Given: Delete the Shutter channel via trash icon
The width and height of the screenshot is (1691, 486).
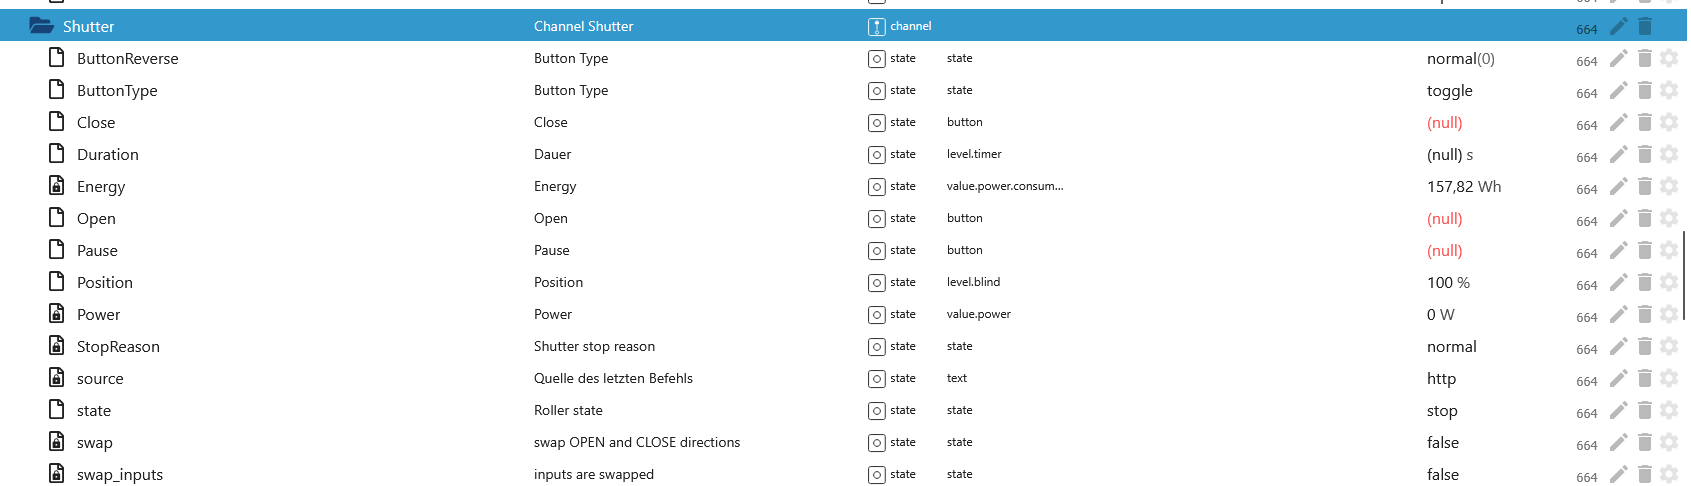Looking at the screenshot, I should [x=1645, y=26].
